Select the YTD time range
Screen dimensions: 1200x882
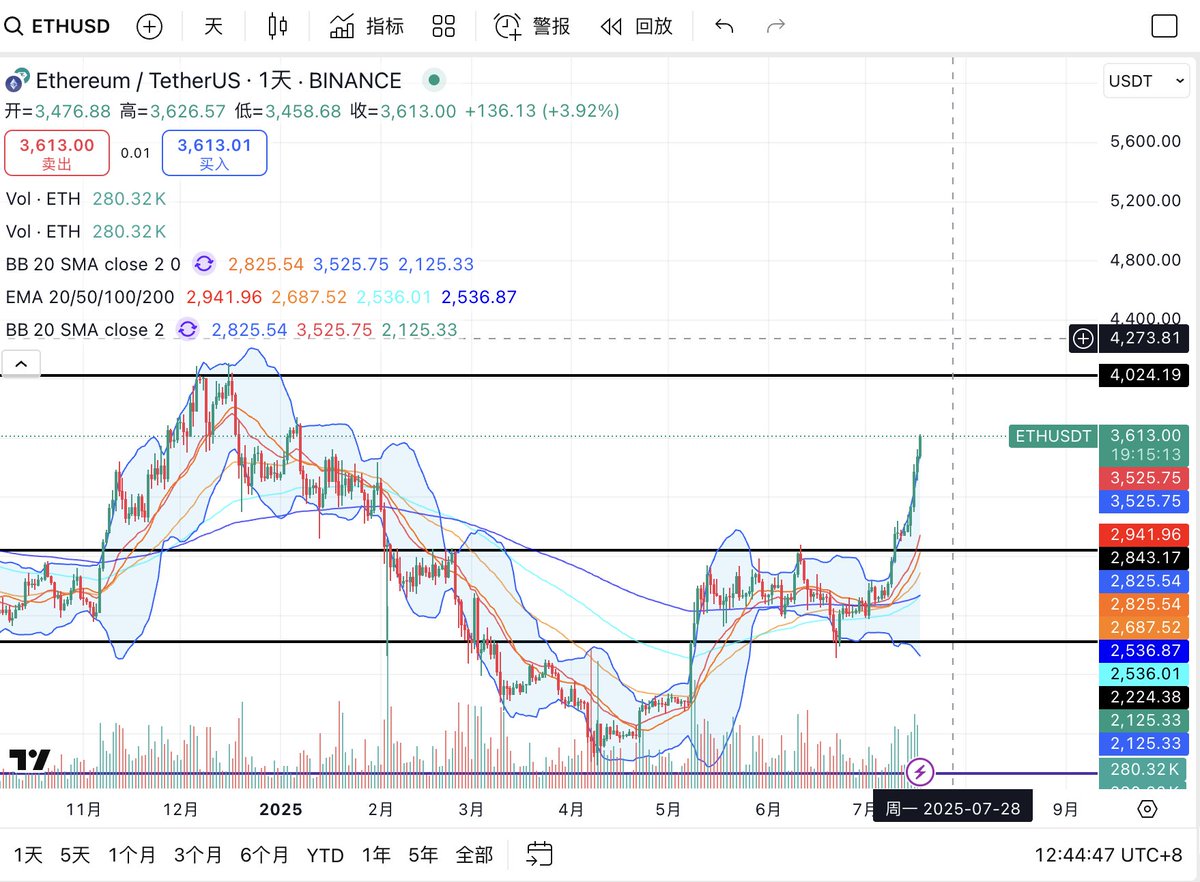click(325, 855)
